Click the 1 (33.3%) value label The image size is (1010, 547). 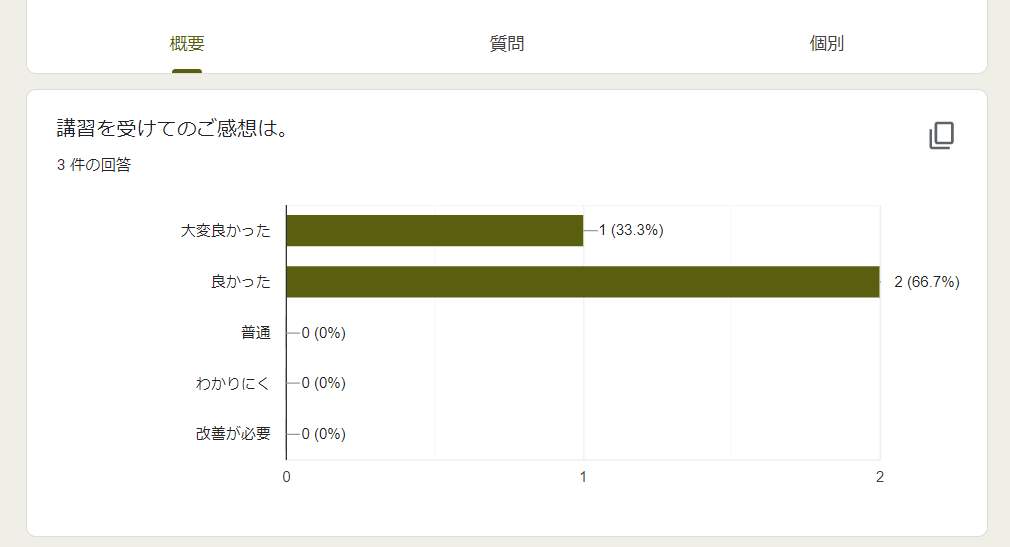(x=631, y=230)
